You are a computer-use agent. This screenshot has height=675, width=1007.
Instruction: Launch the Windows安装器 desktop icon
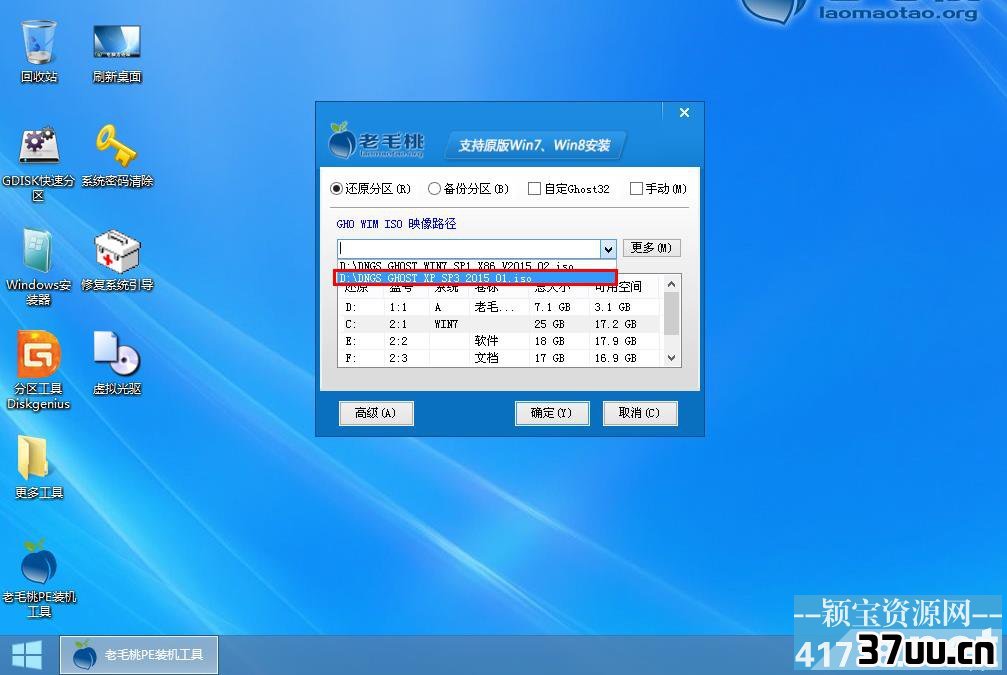[x=39, y=267]
